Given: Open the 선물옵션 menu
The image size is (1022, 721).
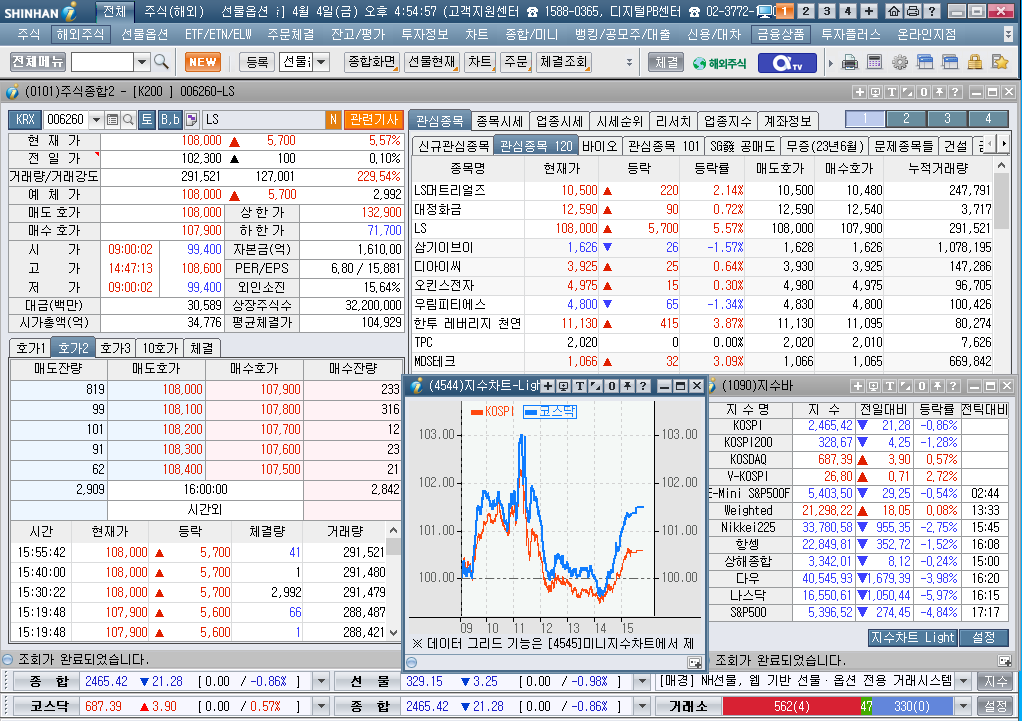Looking at the screenshot, I should (145, 35).
